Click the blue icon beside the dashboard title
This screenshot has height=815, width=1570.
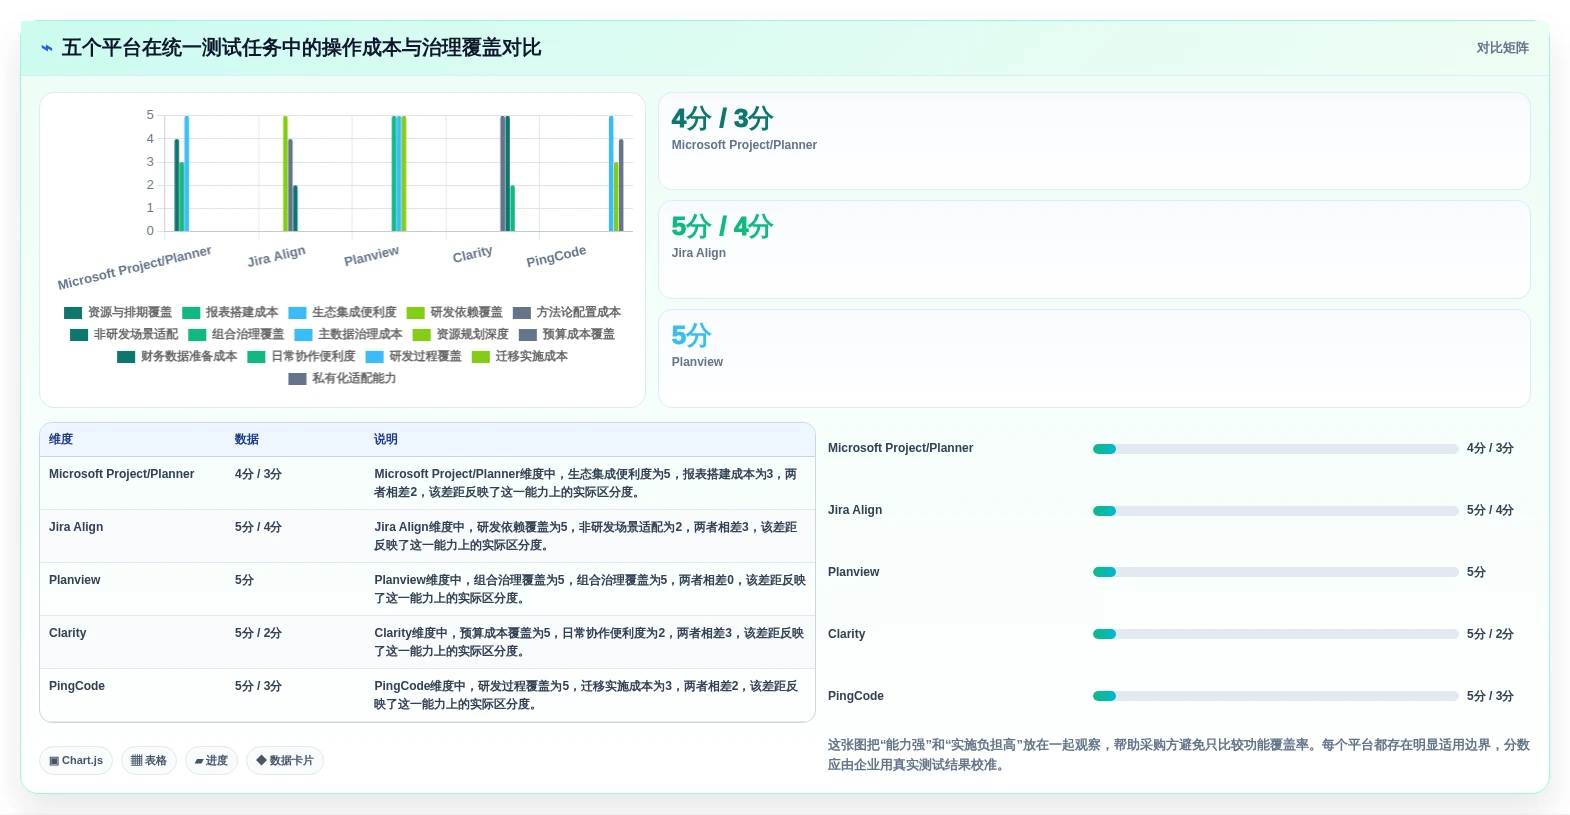[47, 48]
